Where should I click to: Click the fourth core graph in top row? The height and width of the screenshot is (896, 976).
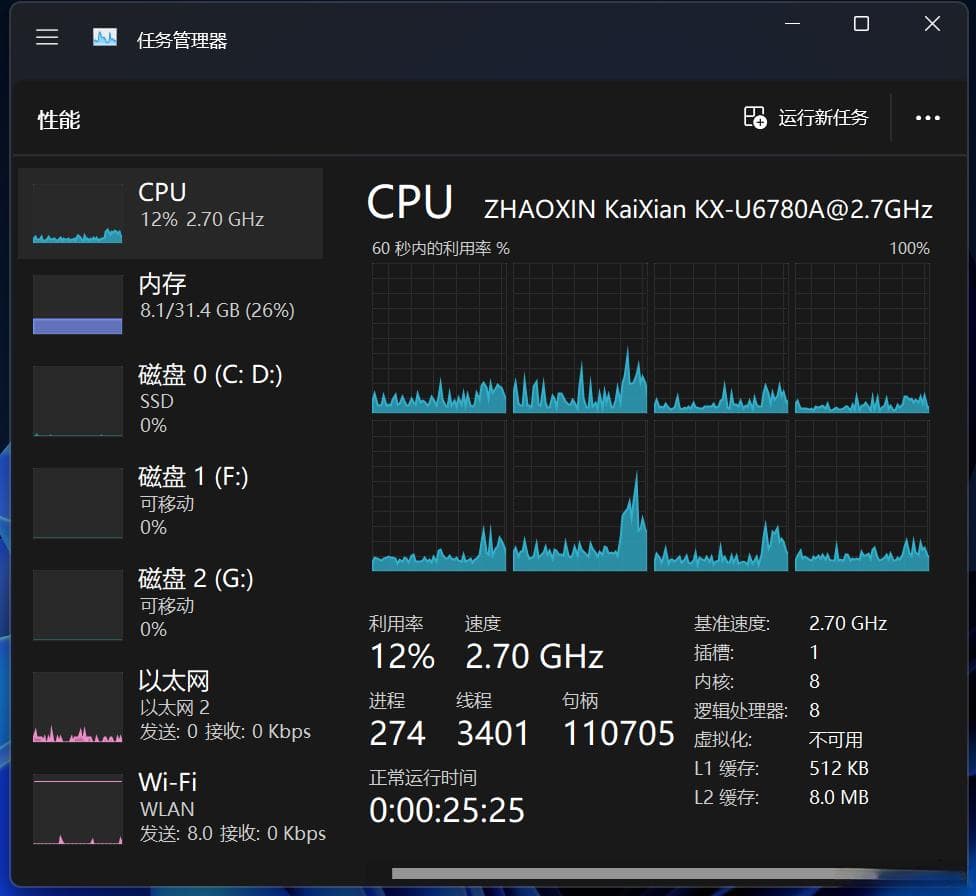(862, 338)
